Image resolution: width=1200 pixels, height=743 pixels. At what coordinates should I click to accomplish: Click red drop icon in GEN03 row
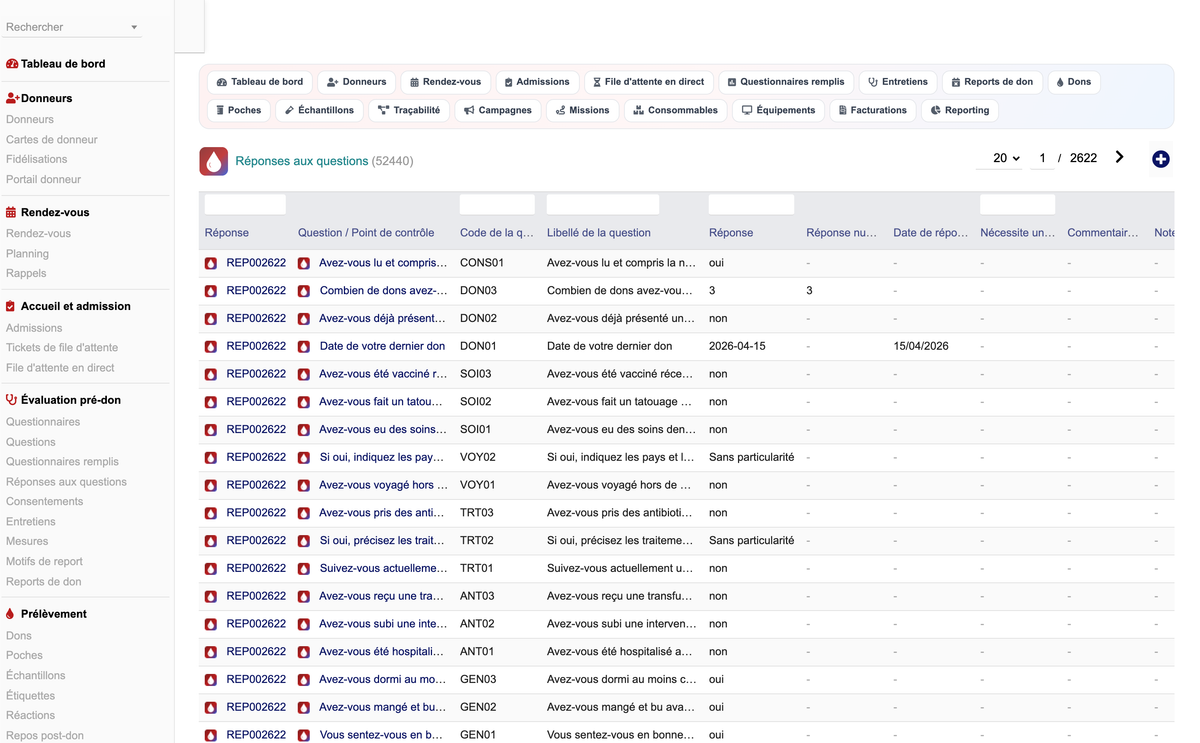[x=211, y=679]
